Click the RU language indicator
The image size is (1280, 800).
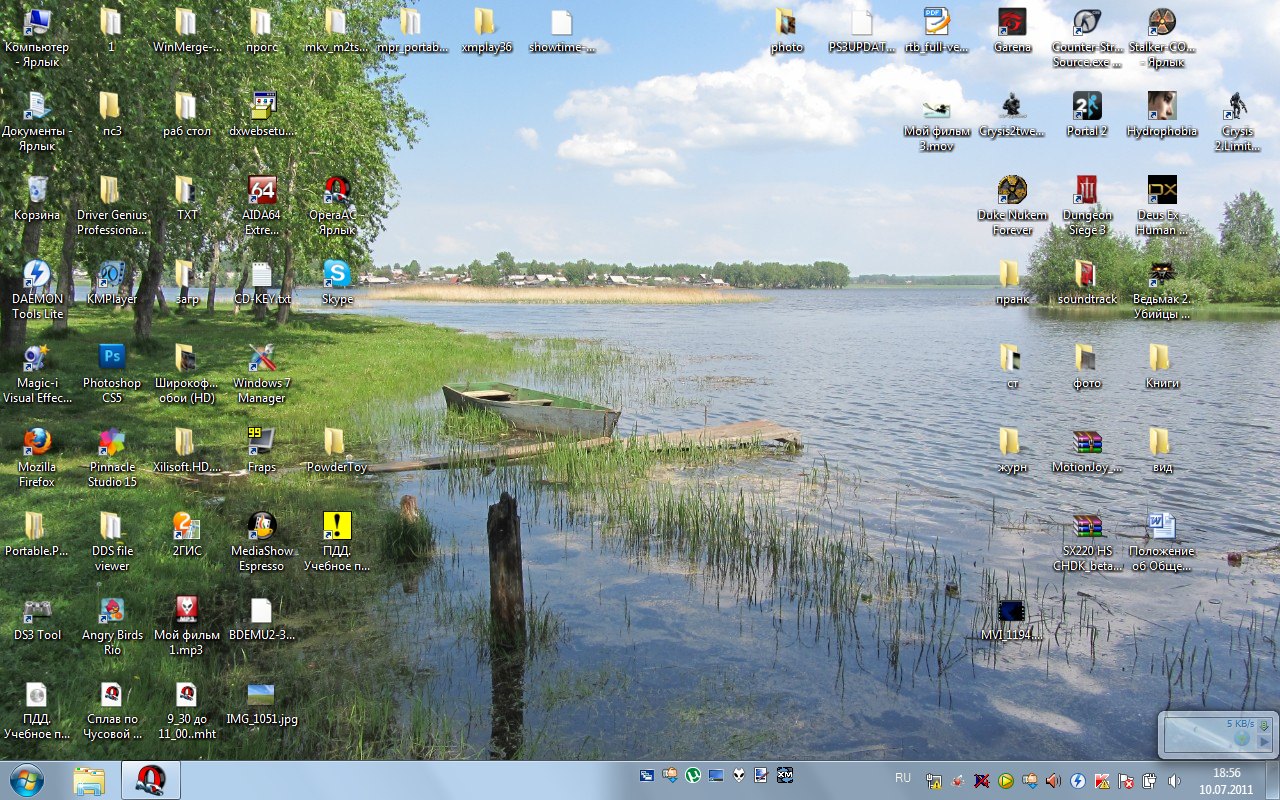tap(903, 778)
